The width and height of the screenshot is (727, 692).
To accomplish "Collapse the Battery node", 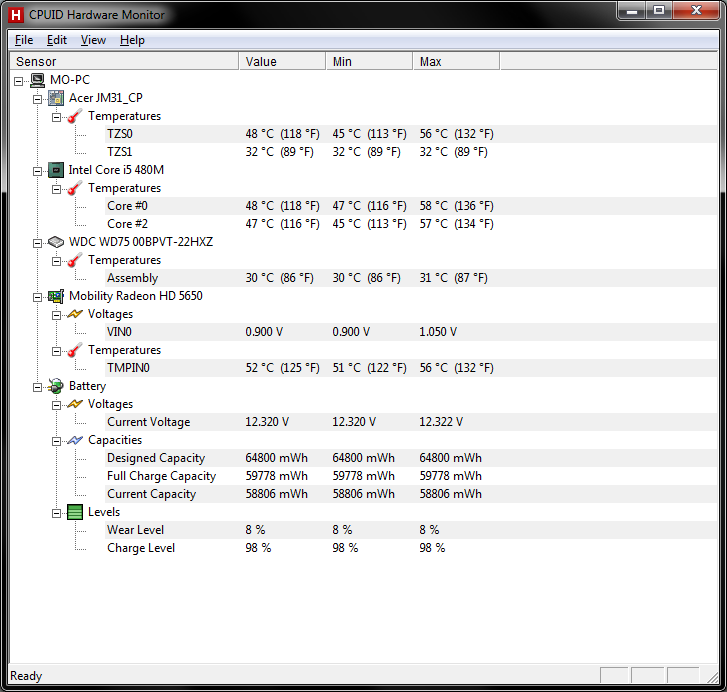I will pyautogui.click(x=37, y=387).
